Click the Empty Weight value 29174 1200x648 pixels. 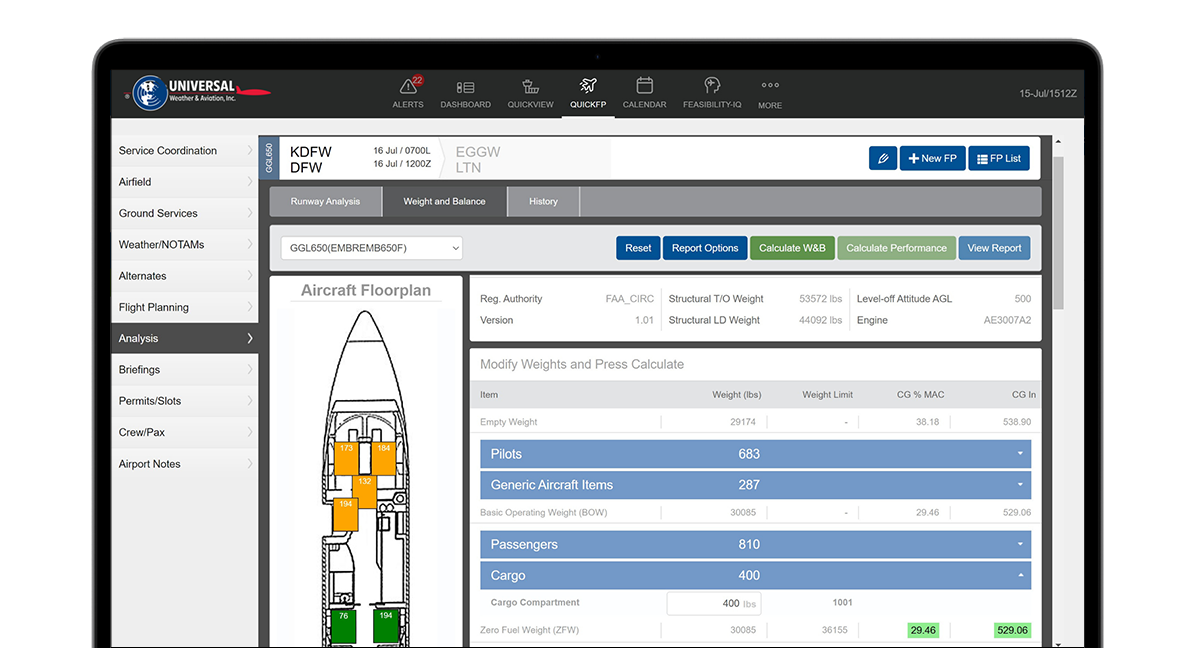point(743,422)
